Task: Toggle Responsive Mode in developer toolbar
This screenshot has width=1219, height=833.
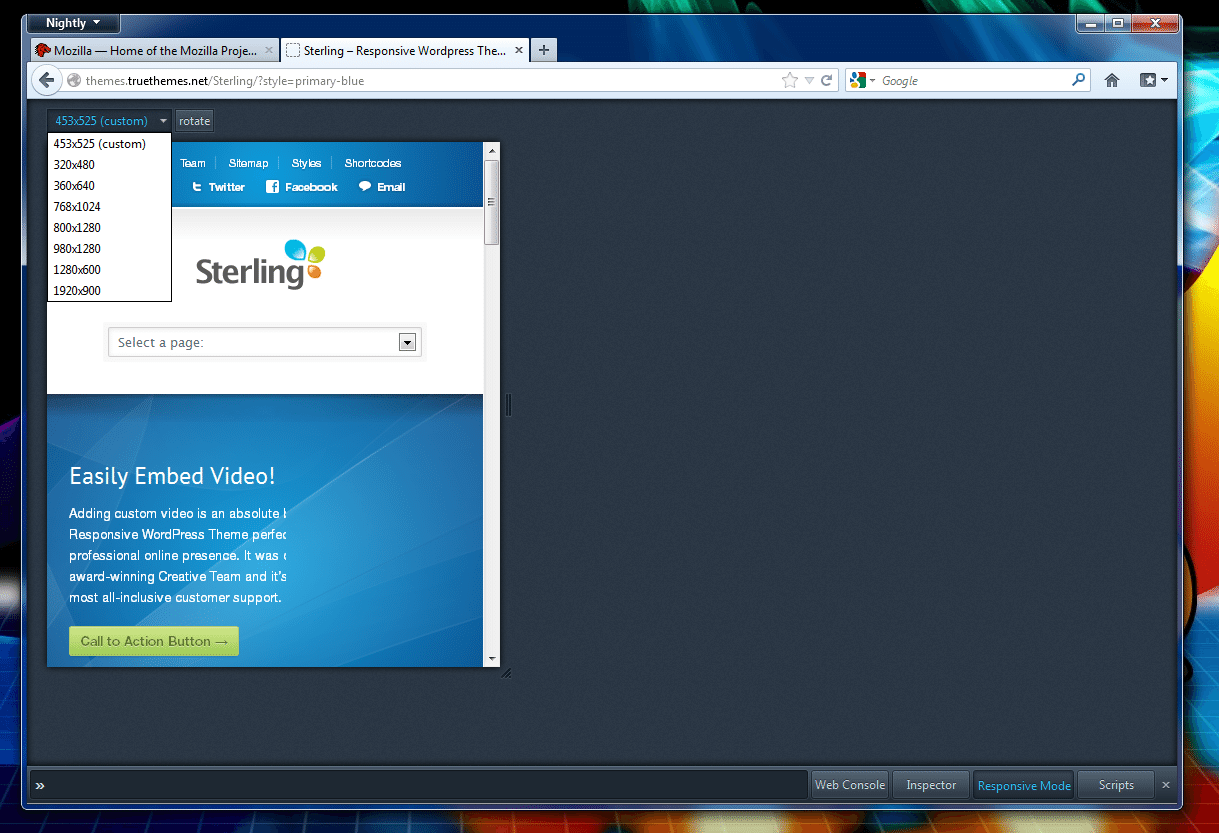Action: click(x=1023, y=785)
